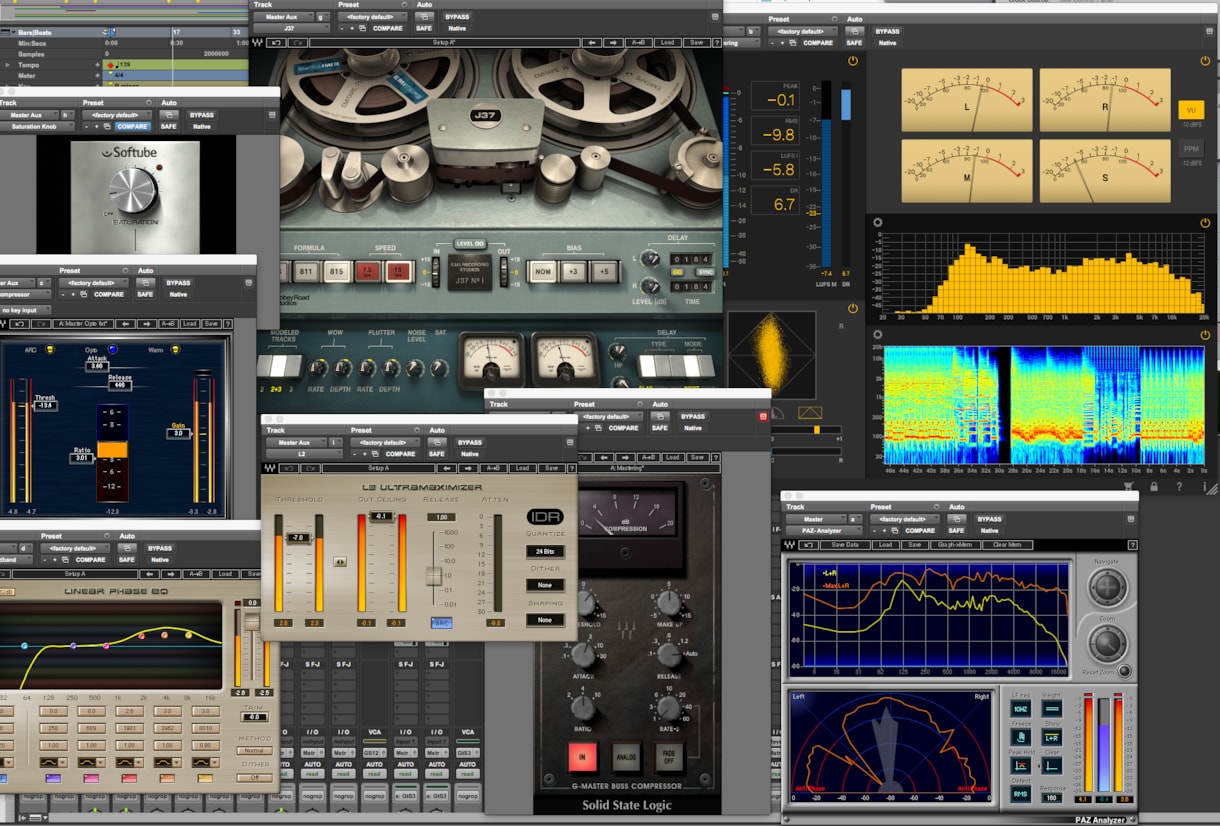Click the Waves logo in L2 toolbar
This screenshot has height=826, width=1220.
[x=271, y=468]
